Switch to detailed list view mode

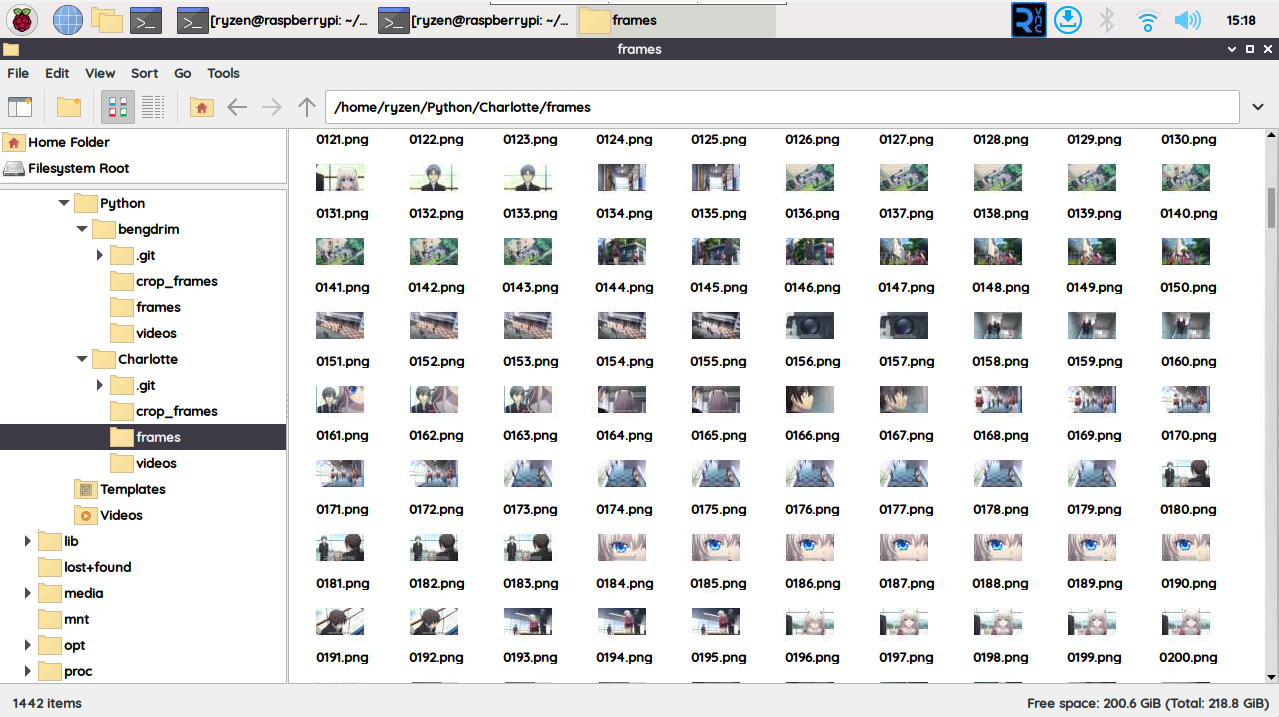153,106
